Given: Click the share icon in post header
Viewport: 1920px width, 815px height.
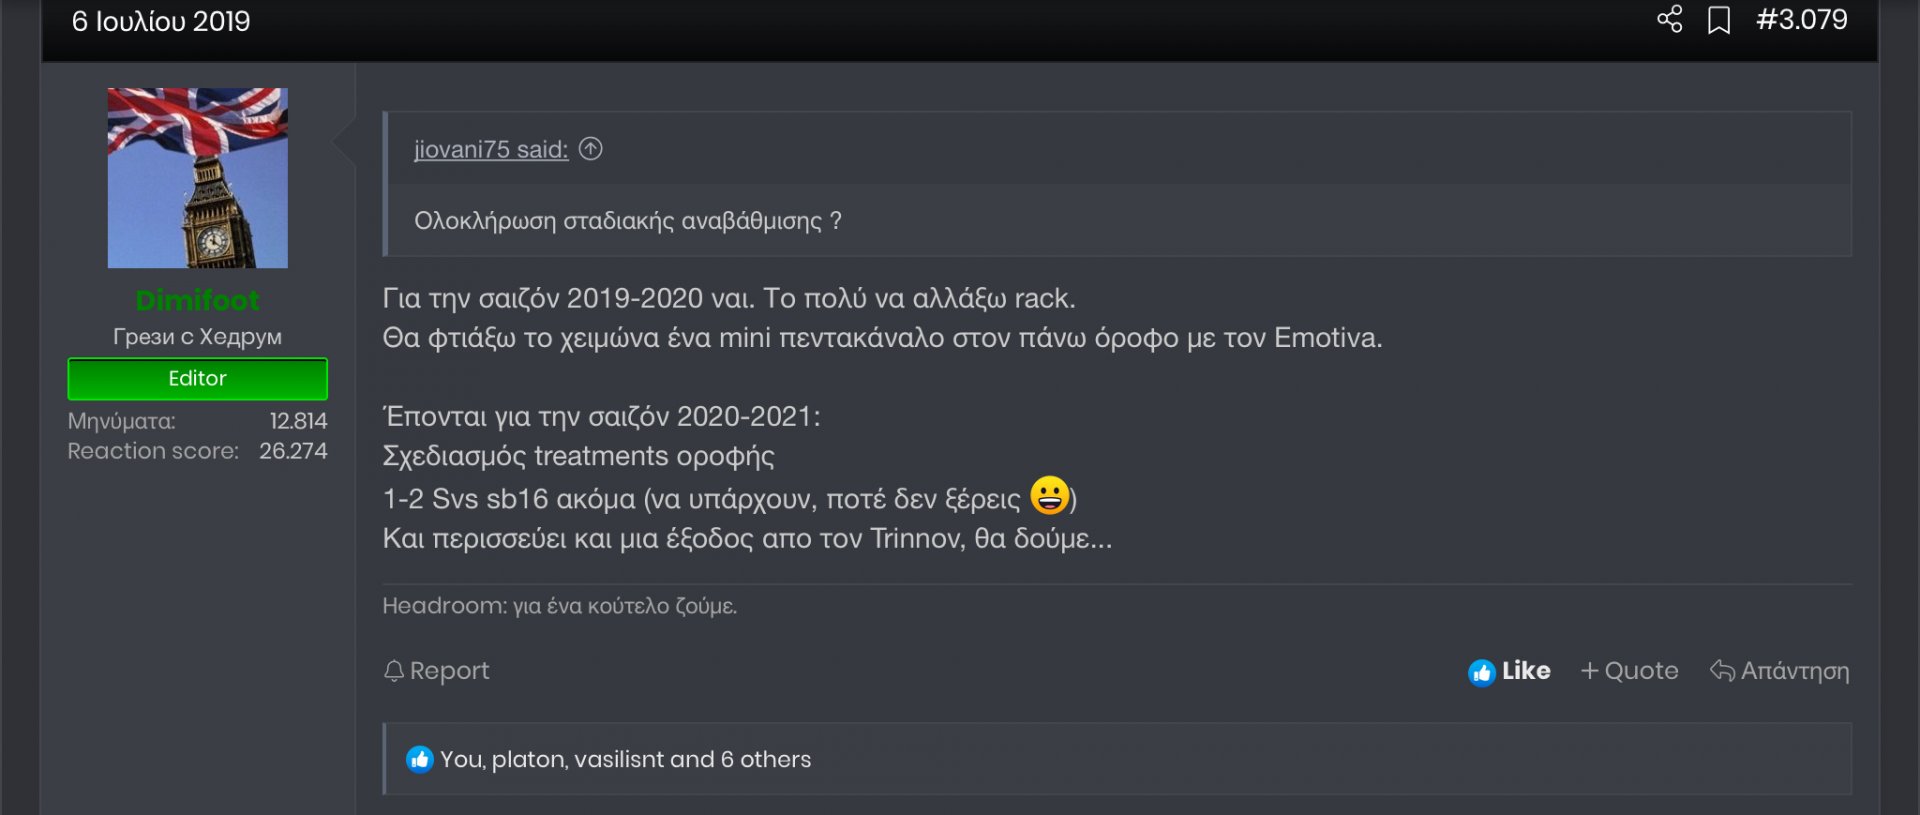Looking at the screenshot, I should 1669,19.
